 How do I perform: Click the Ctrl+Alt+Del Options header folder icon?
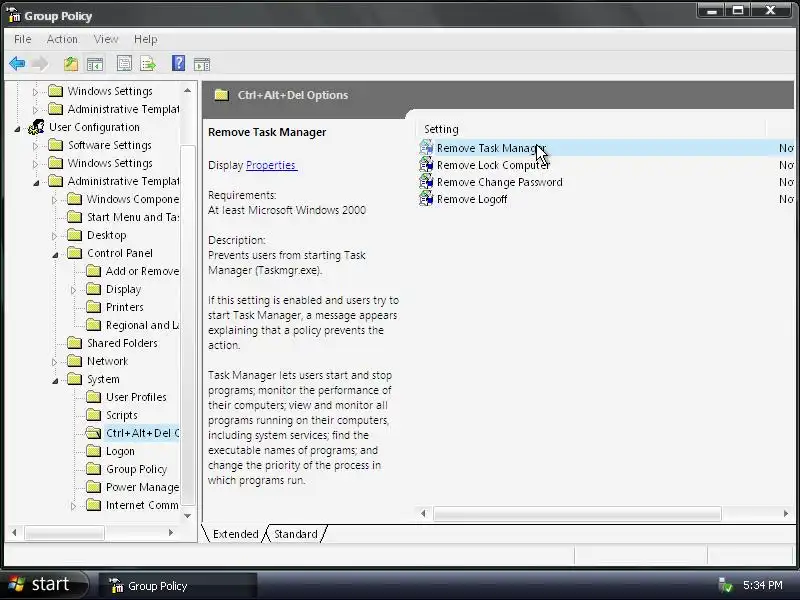click(221, 95)
